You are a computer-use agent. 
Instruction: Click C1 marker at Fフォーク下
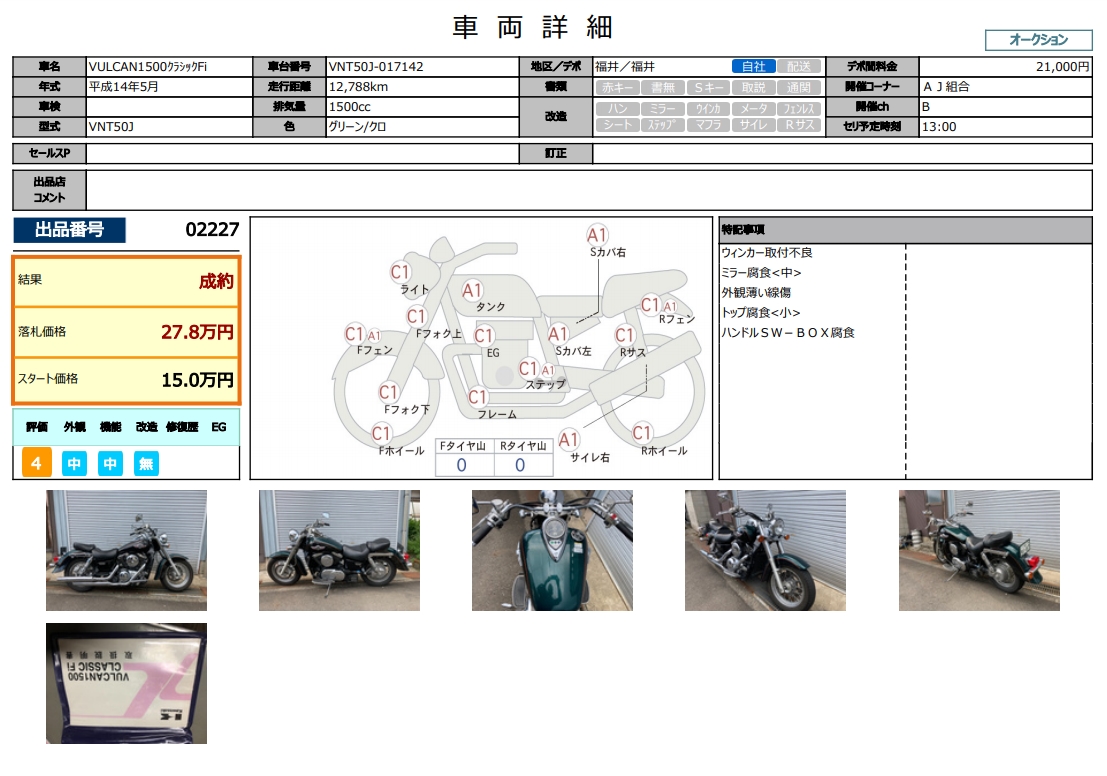click(389, 393)
